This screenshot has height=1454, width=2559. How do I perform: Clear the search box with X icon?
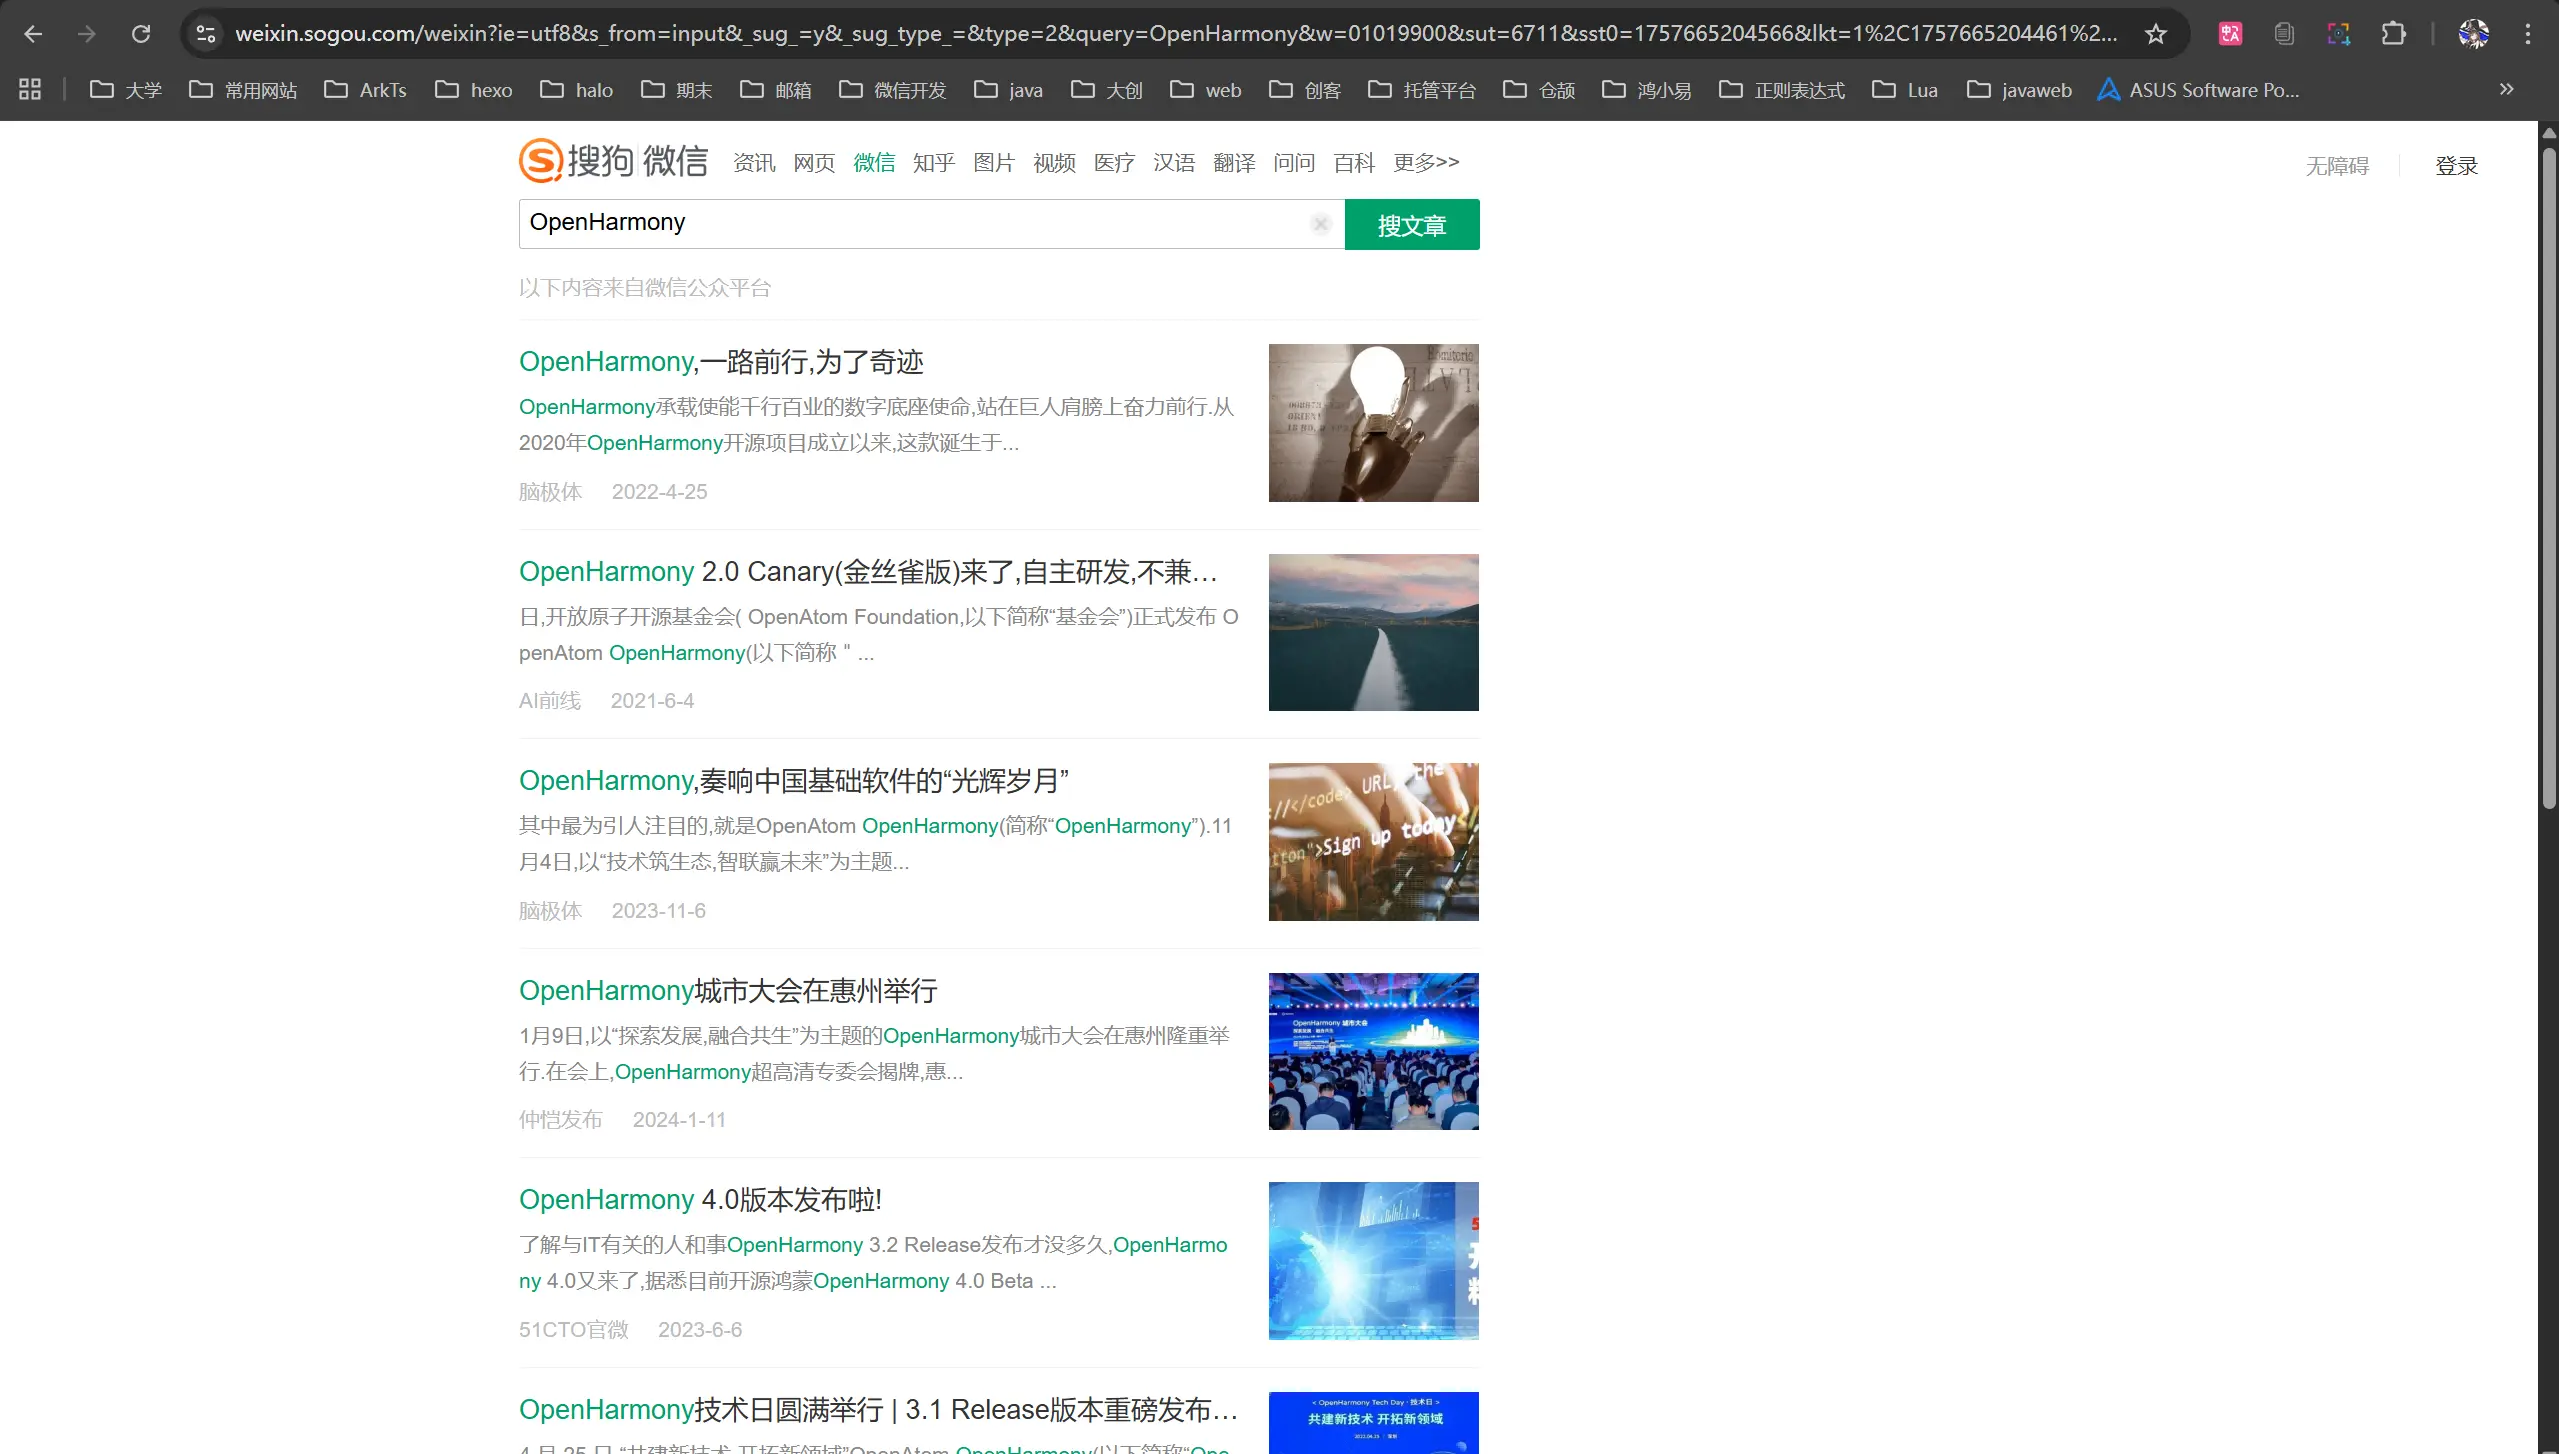tap(1320, 224)
